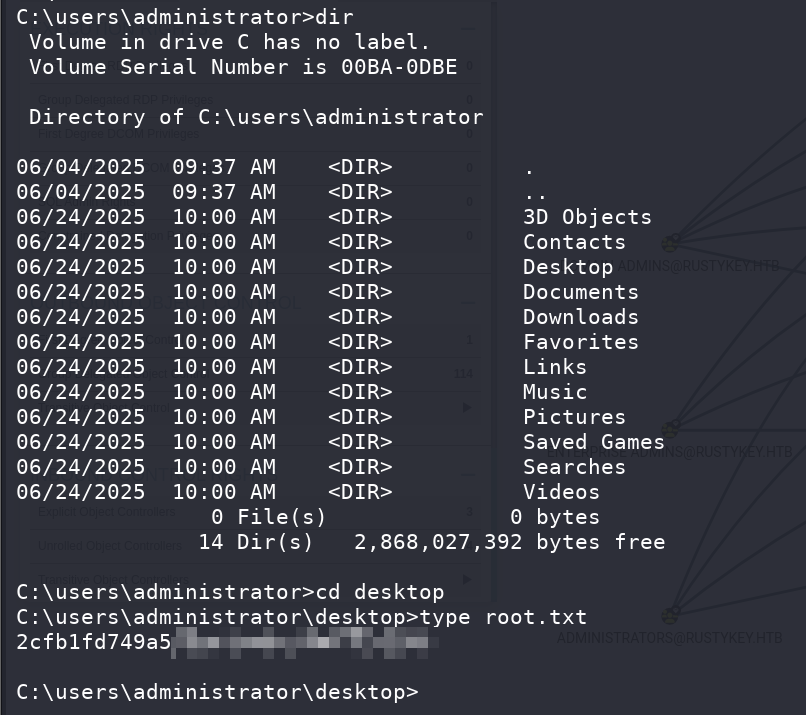Screen dimensions: 806x715
Task: Click the ADMINISTRATORS@RUSTYKEY.HTB node label
Action: click(x=669, y=638)
